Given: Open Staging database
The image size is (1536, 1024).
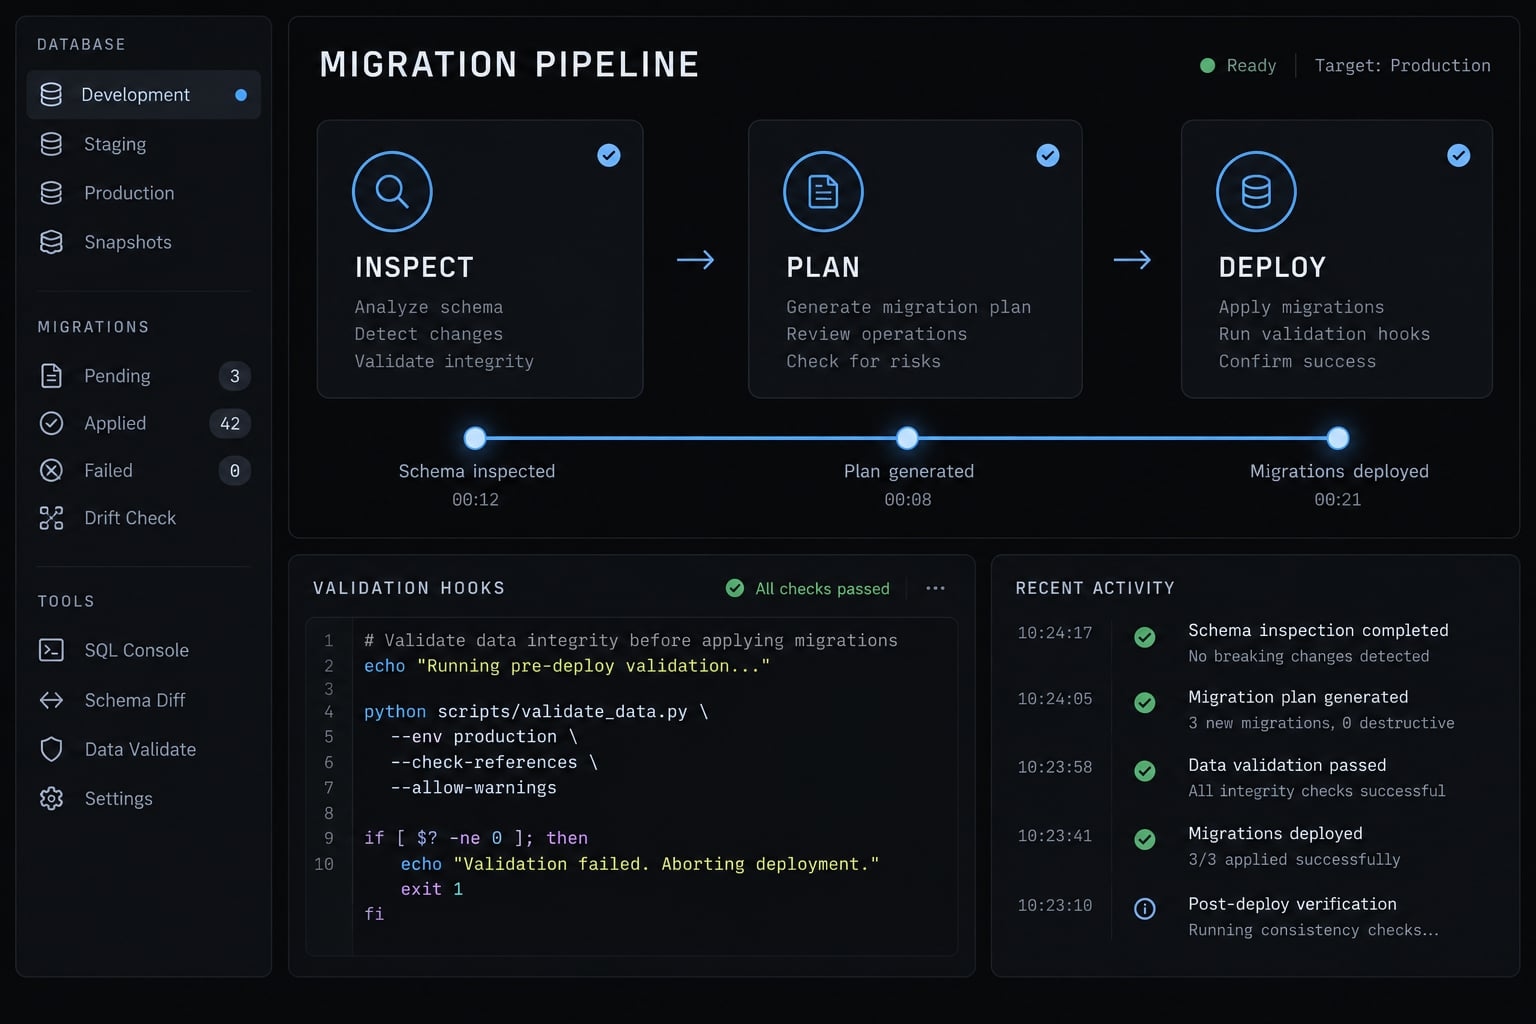Looking at the screenshot, I should (144, 144).
